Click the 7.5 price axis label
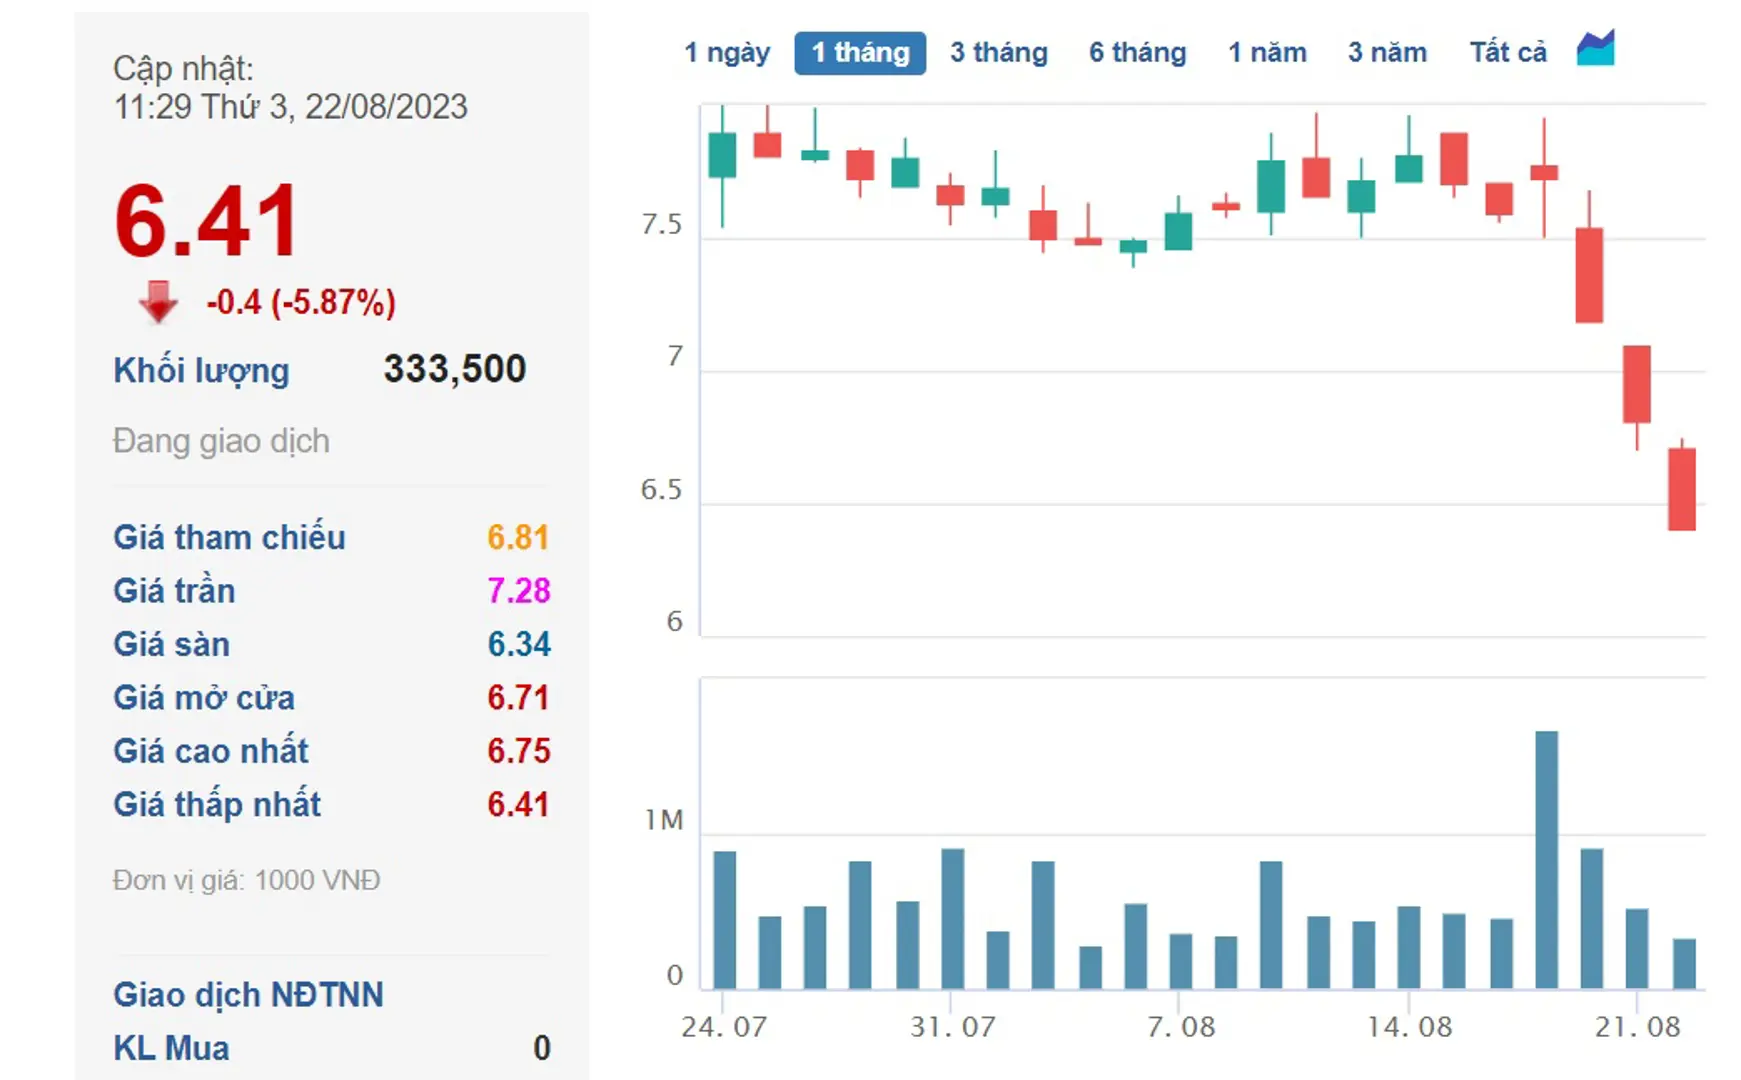 pos(661,225)
